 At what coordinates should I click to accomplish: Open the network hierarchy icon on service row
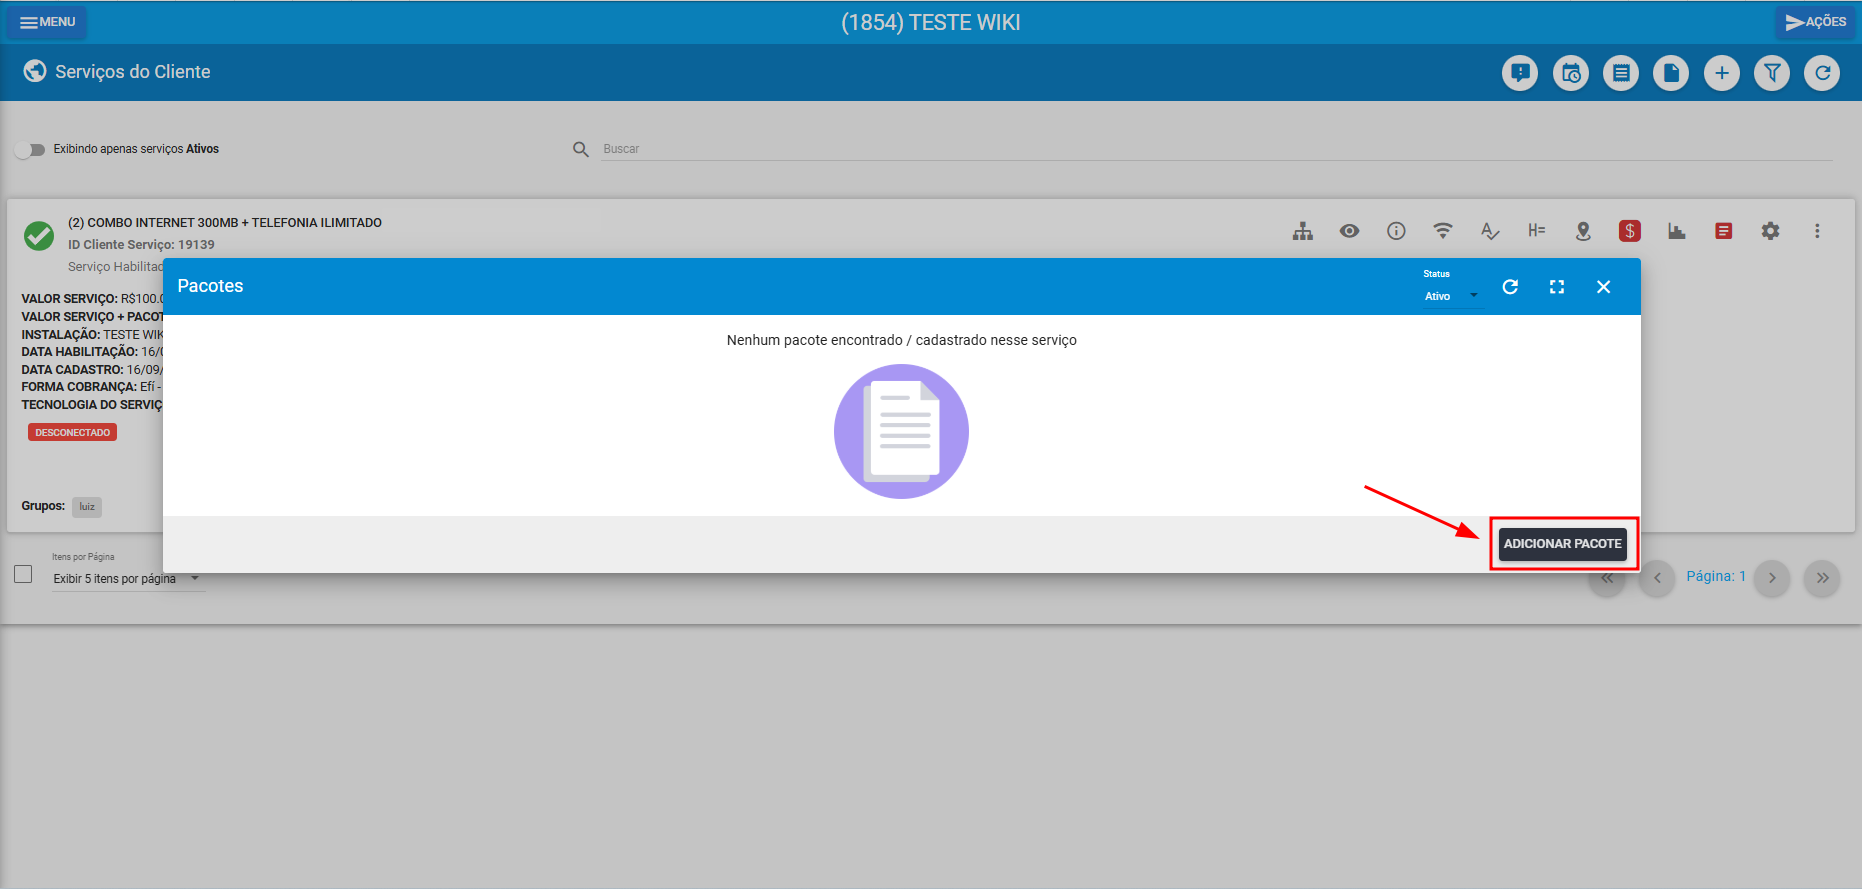[x=1303, y=231]
